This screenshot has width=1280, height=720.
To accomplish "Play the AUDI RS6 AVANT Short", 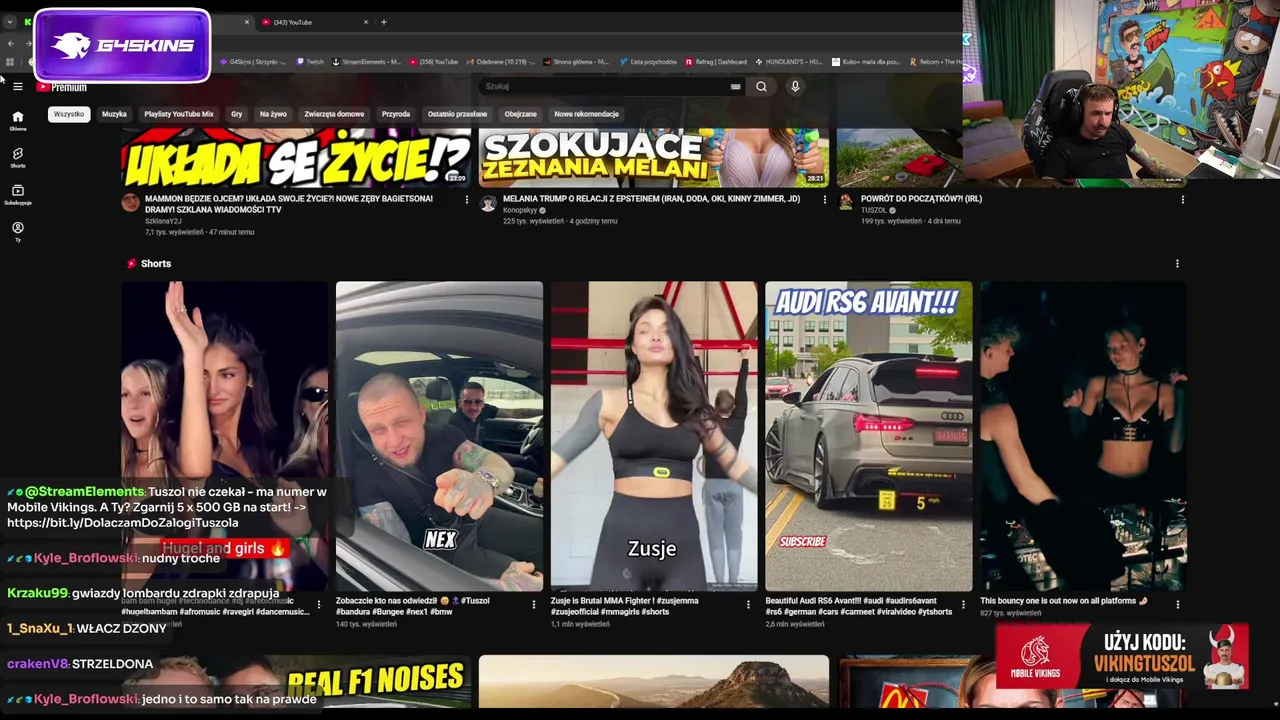I will pos(869,436).
